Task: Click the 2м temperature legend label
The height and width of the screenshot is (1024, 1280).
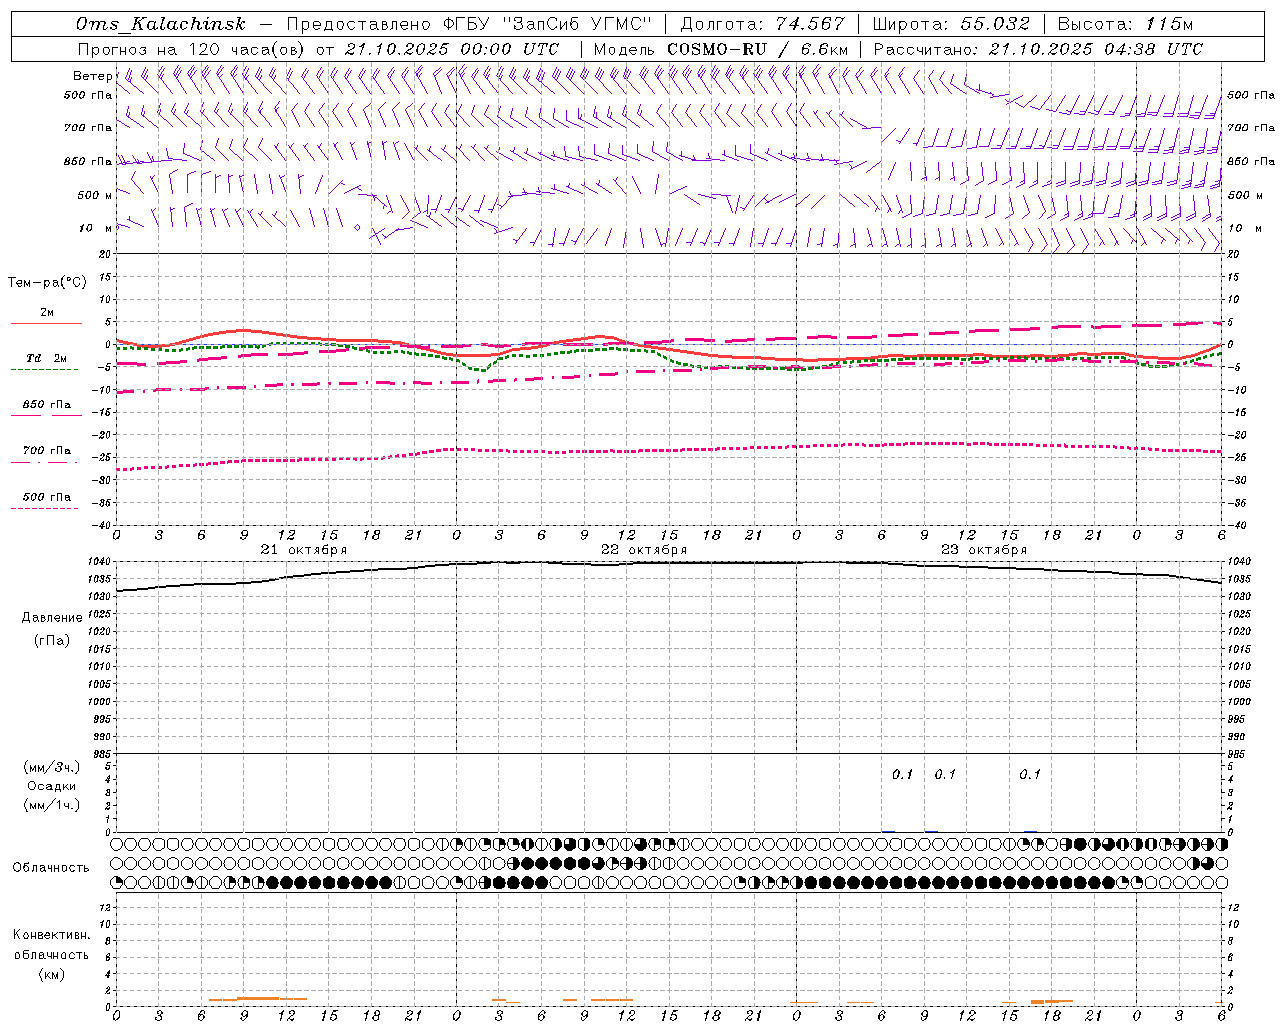Action: coord(47,312)
